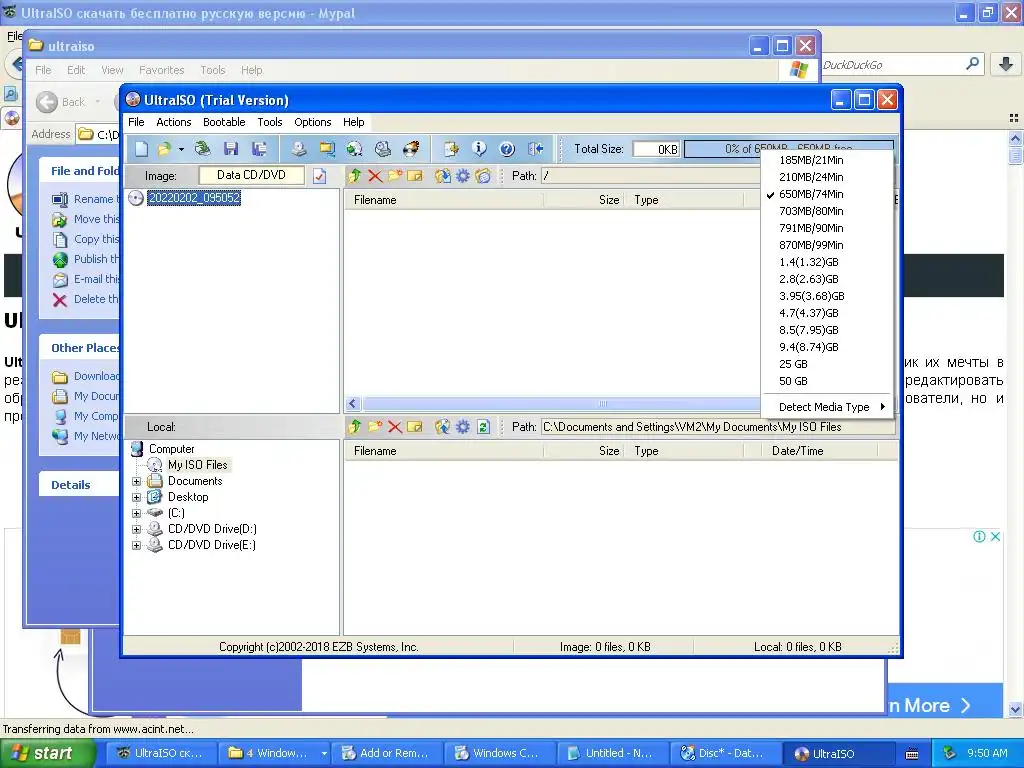Expand the (C:) drive node
Image resolution: width=1024 pixels, height=768 pixels.
136,513
